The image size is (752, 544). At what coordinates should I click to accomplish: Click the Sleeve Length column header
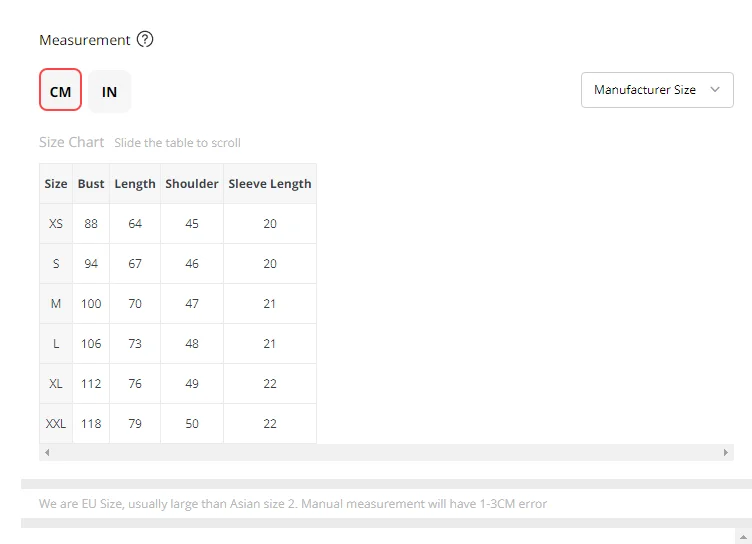tap(270, 184)
